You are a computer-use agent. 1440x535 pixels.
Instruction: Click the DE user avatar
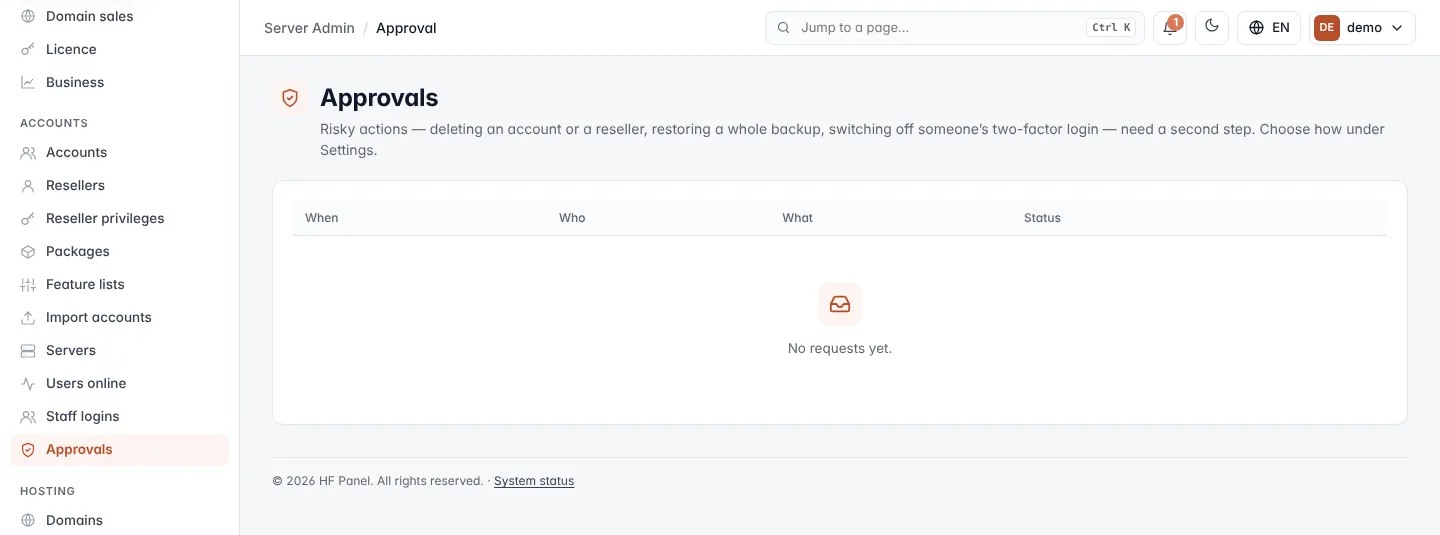click(x=1327, y=28)
